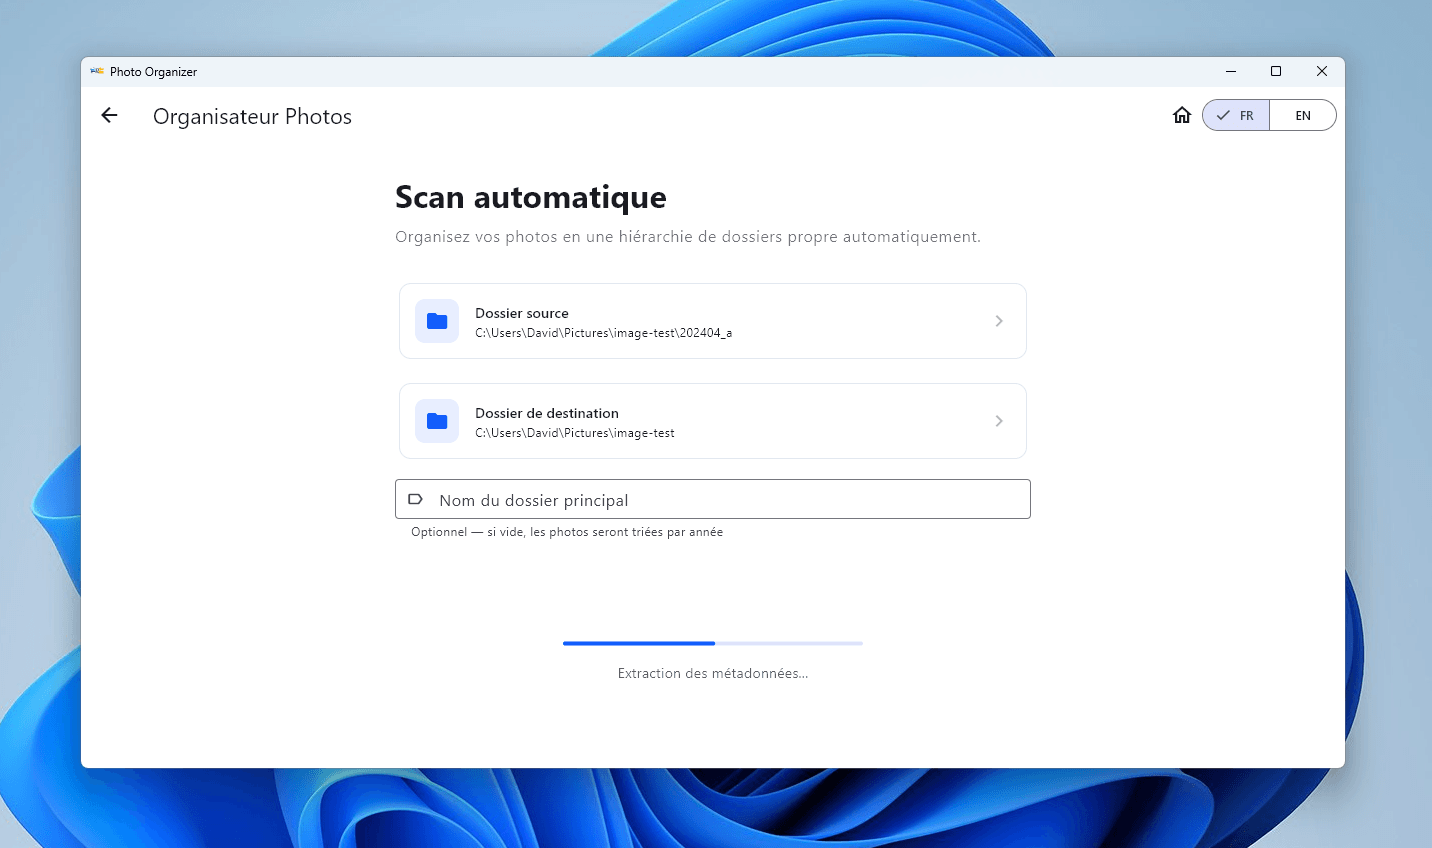Click the Photo Organizer icon in the title bar
The height and width of the screenshot is (848, 1432).
point(97,71)
